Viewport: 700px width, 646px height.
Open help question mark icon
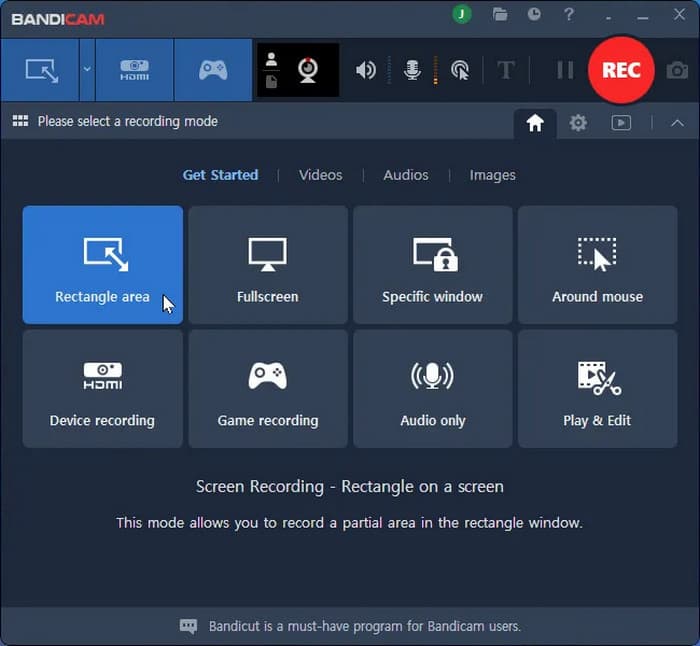point(568,15)
